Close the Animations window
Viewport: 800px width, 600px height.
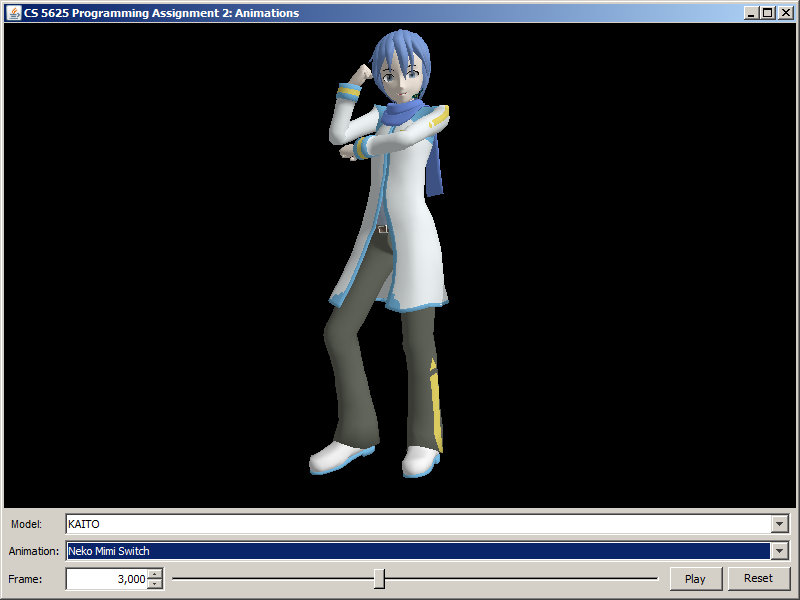coord(783,13)
